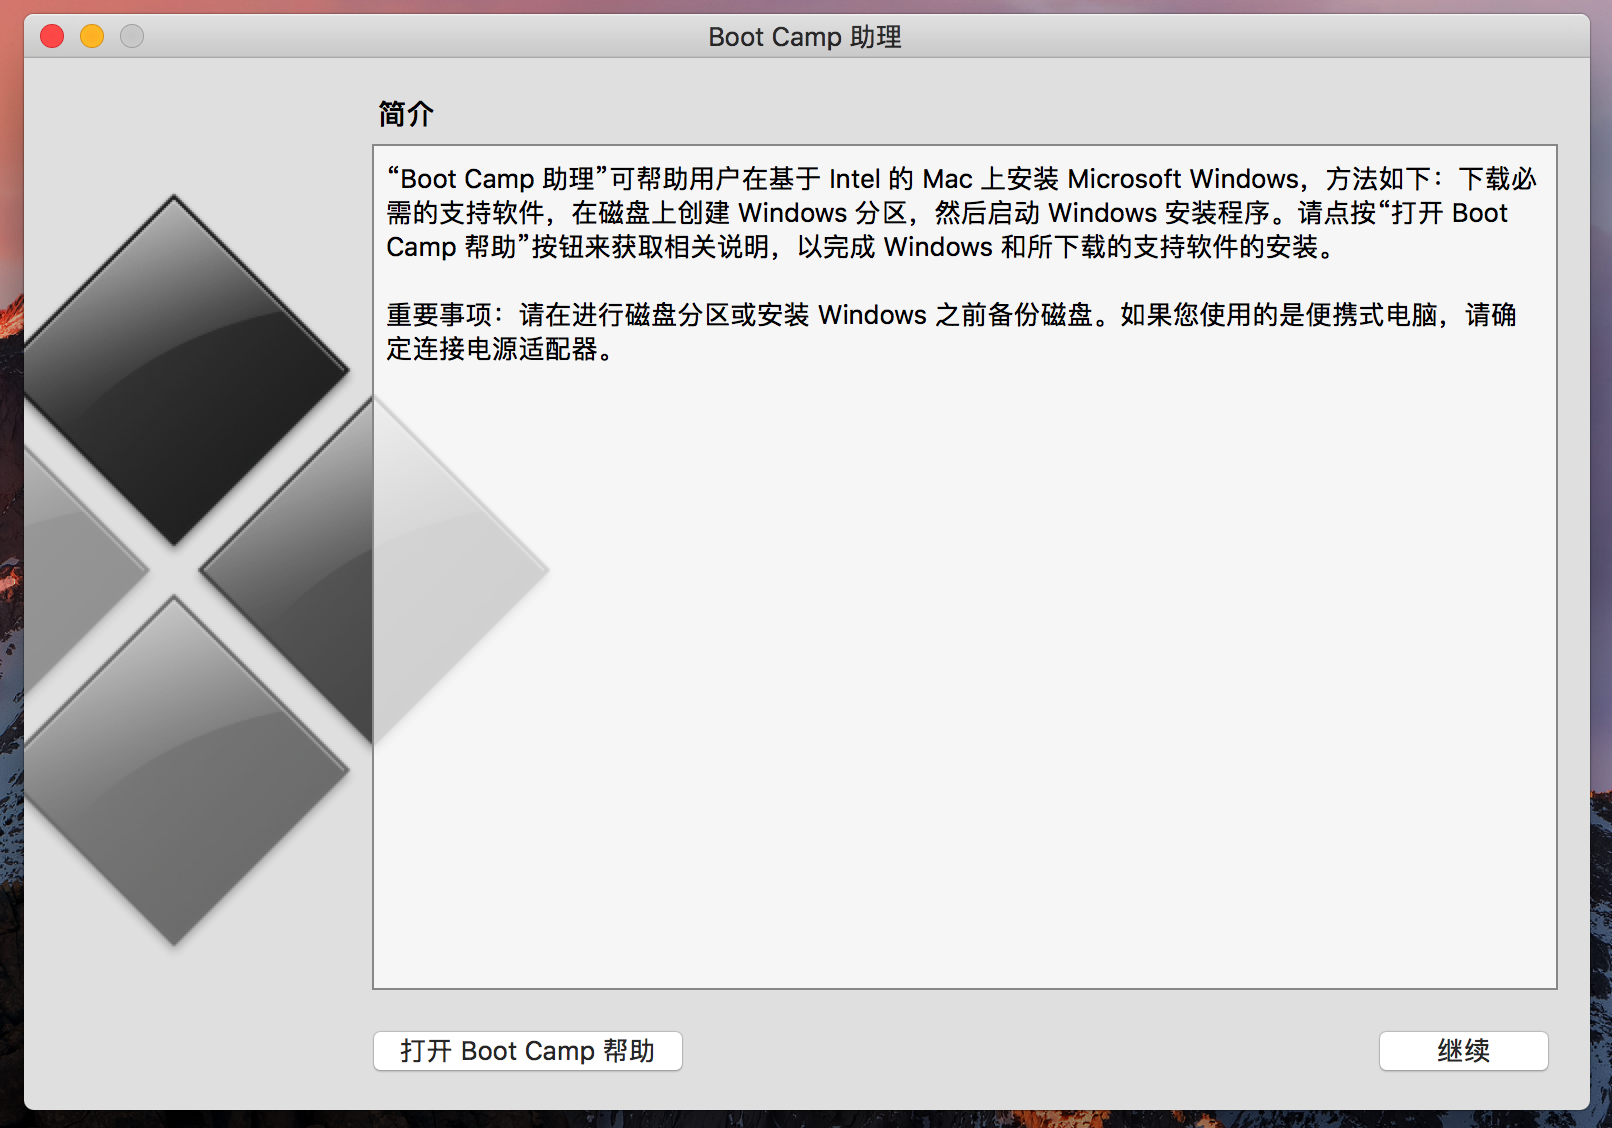Open Boot Camp Help via 打开 Boot Camp 帮助
This screenshot has width=1612, height=1128.
[x=527, y=1051]
